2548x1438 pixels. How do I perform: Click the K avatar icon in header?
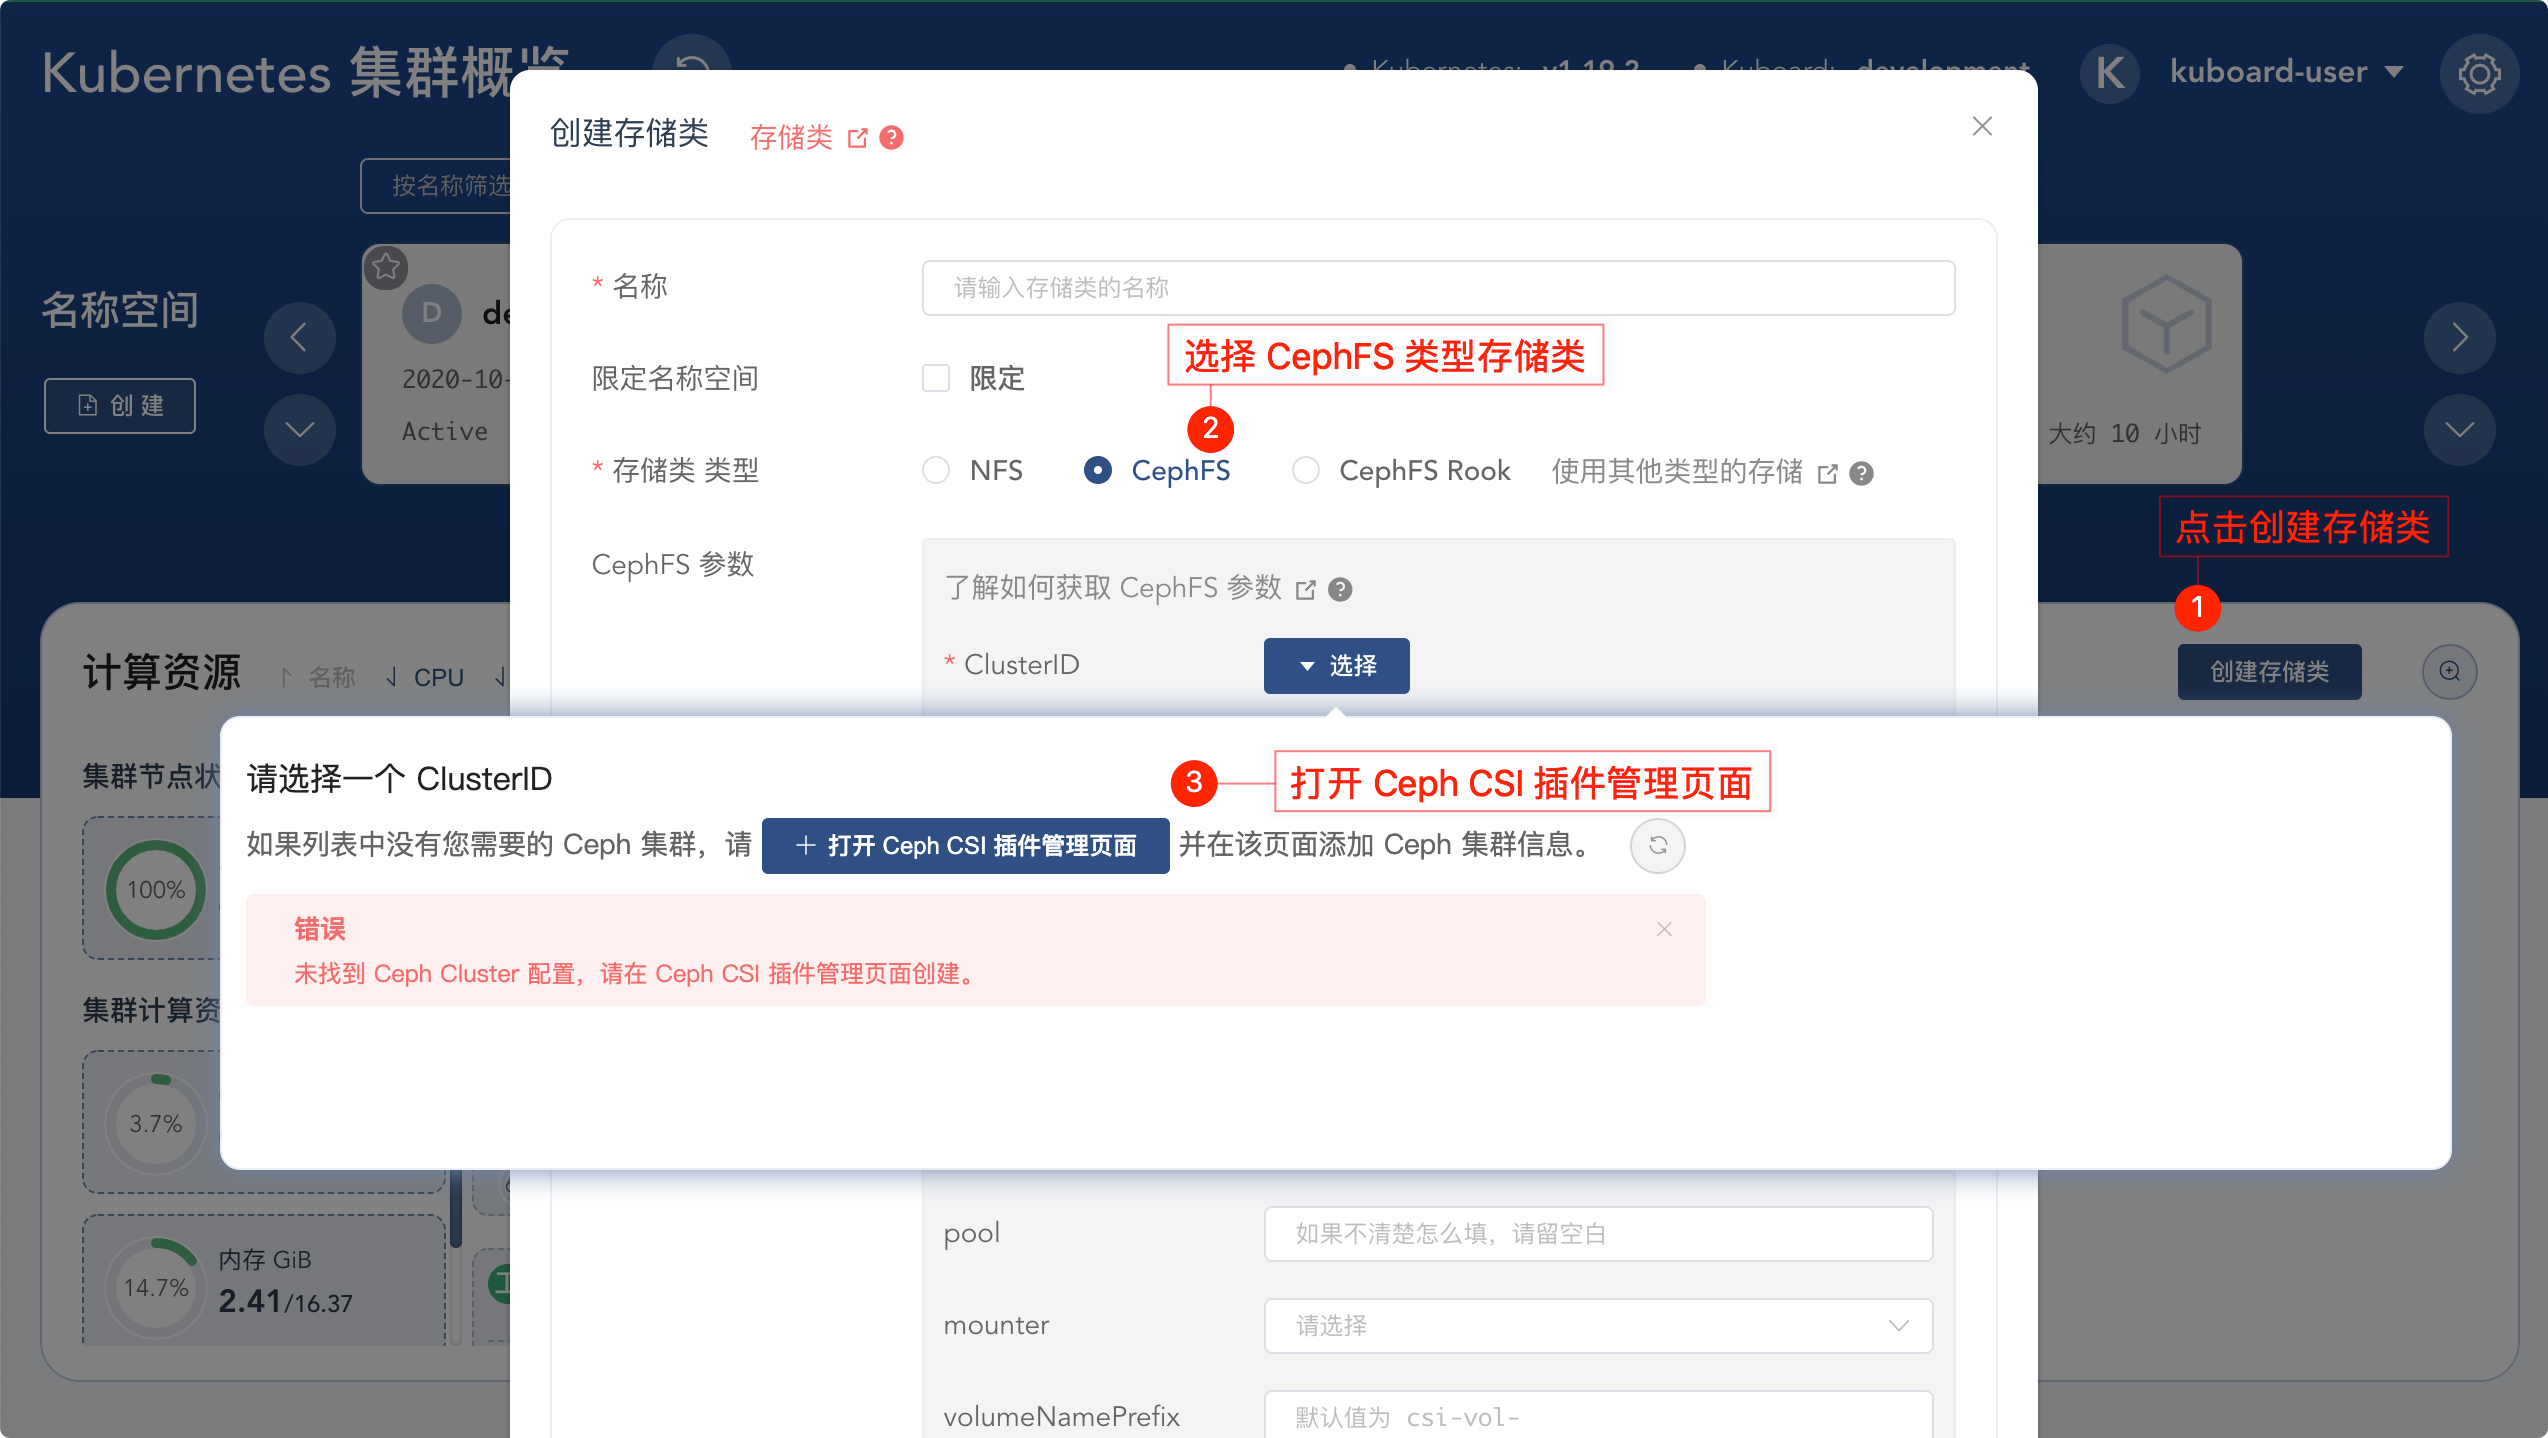pyautogui.click(x=2110, y=73)
